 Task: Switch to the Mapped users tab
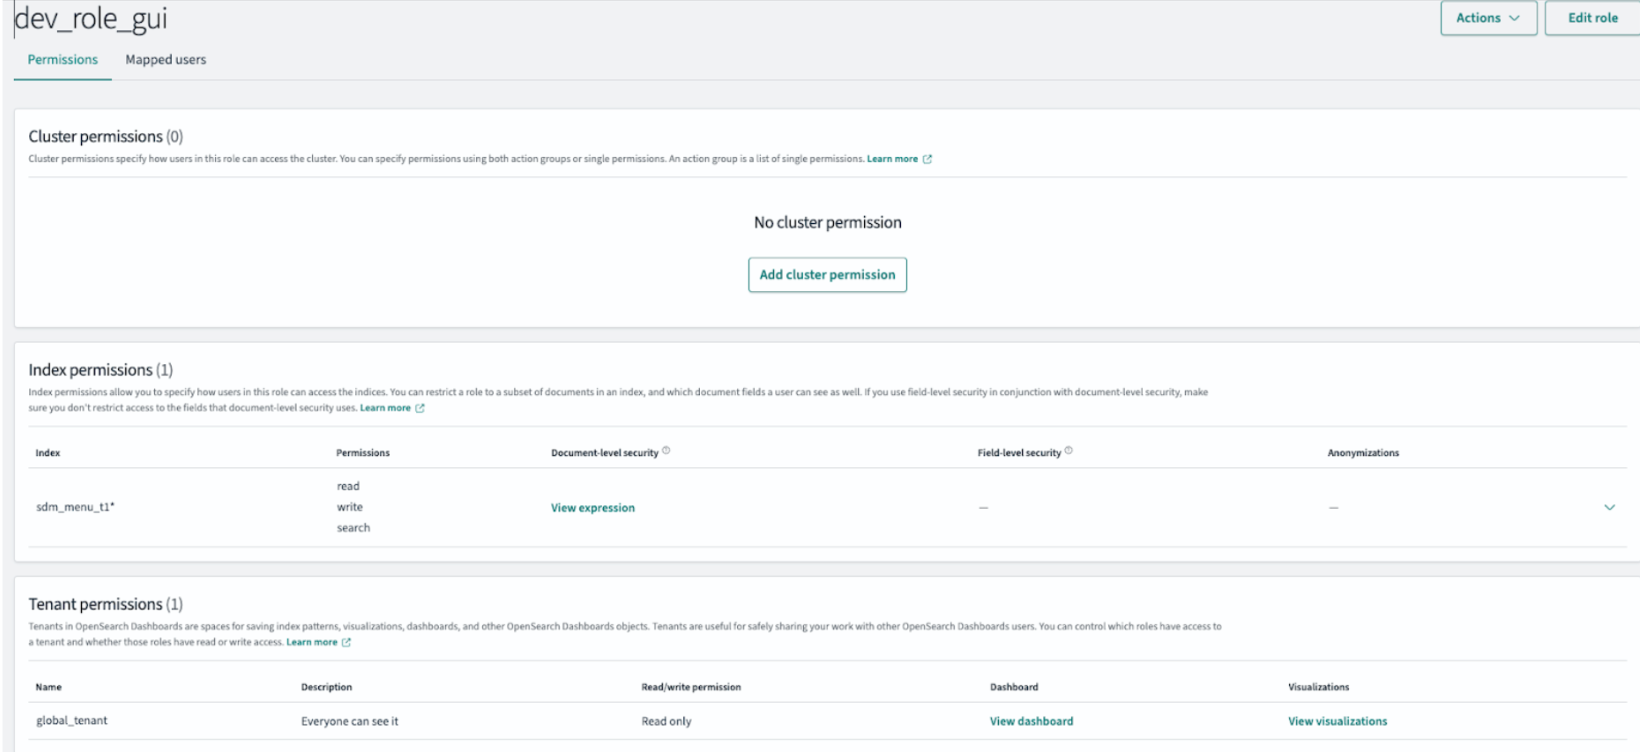click(166, 60)
